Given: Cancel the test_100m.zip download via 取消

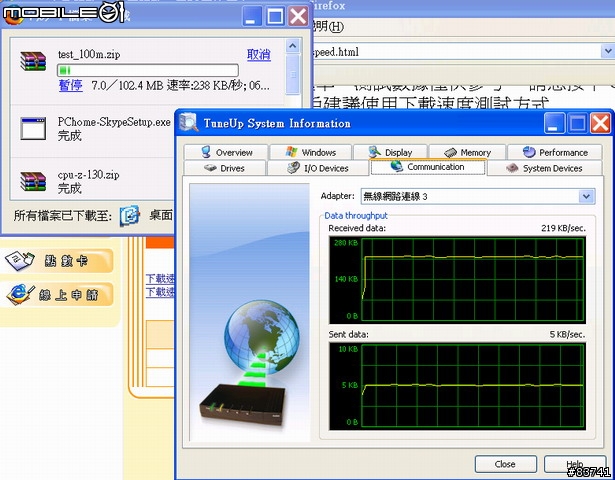Looking at the screenshot, I should (258, 54).
